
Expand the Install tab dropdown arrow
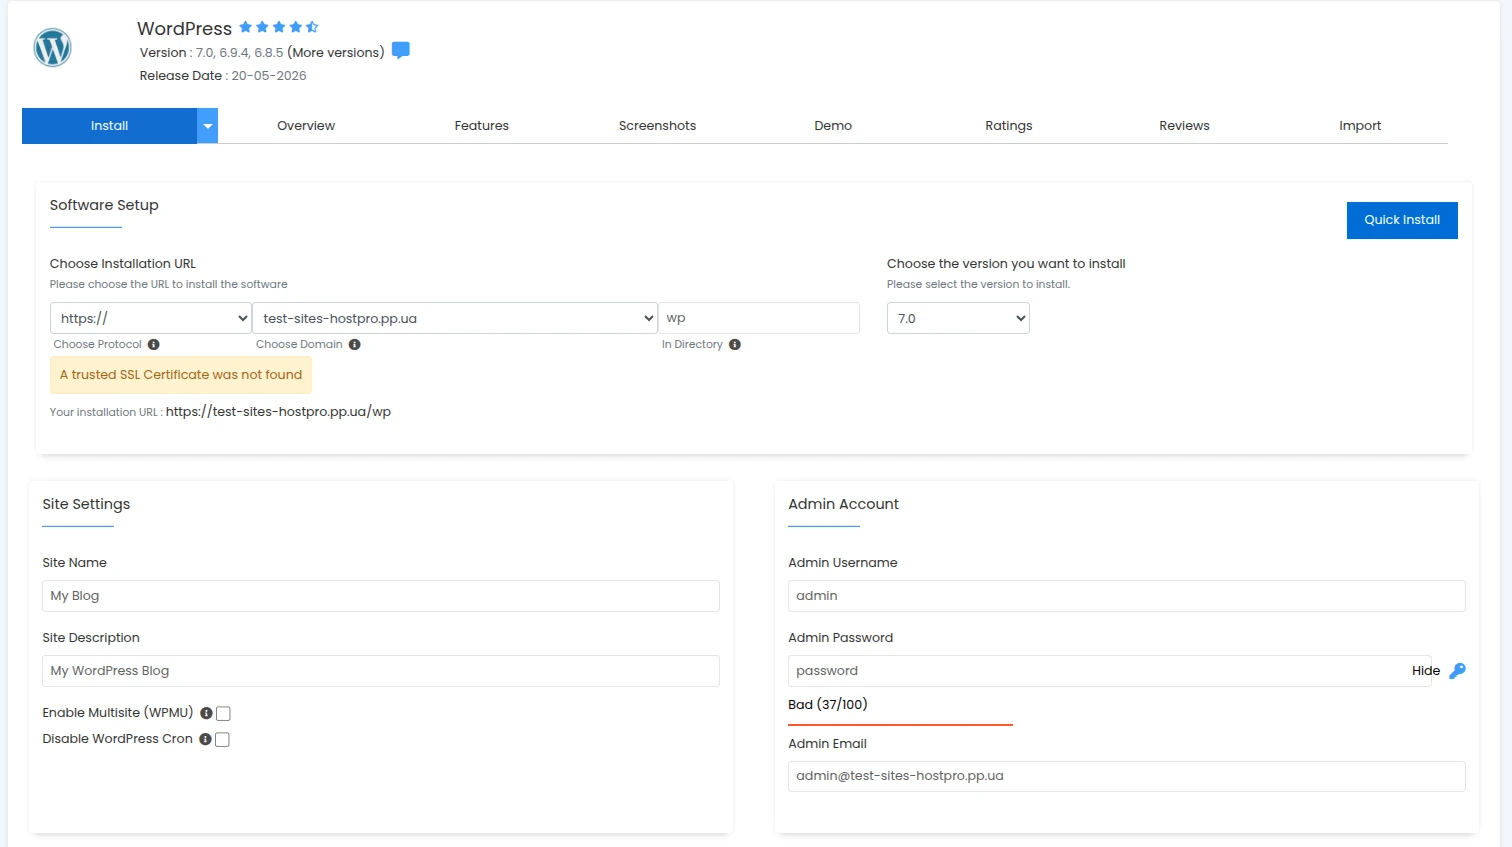208,126
